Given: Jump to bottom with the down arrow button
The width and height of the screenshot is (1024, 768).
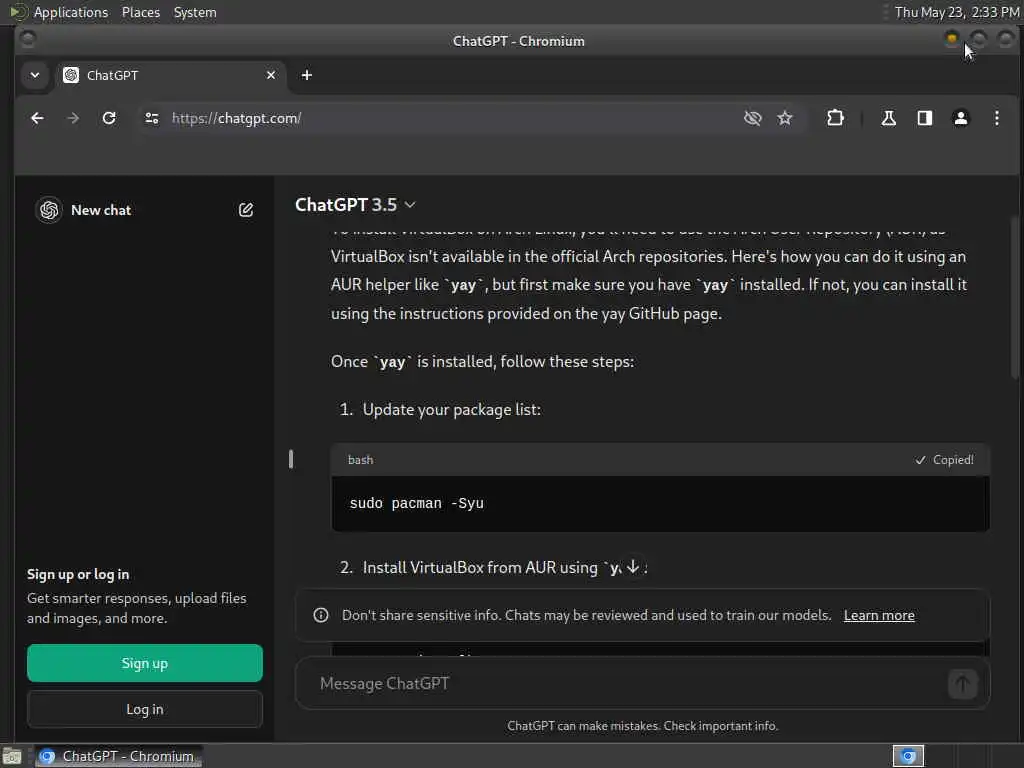Looking at the screenshot, I should [633, 567].
